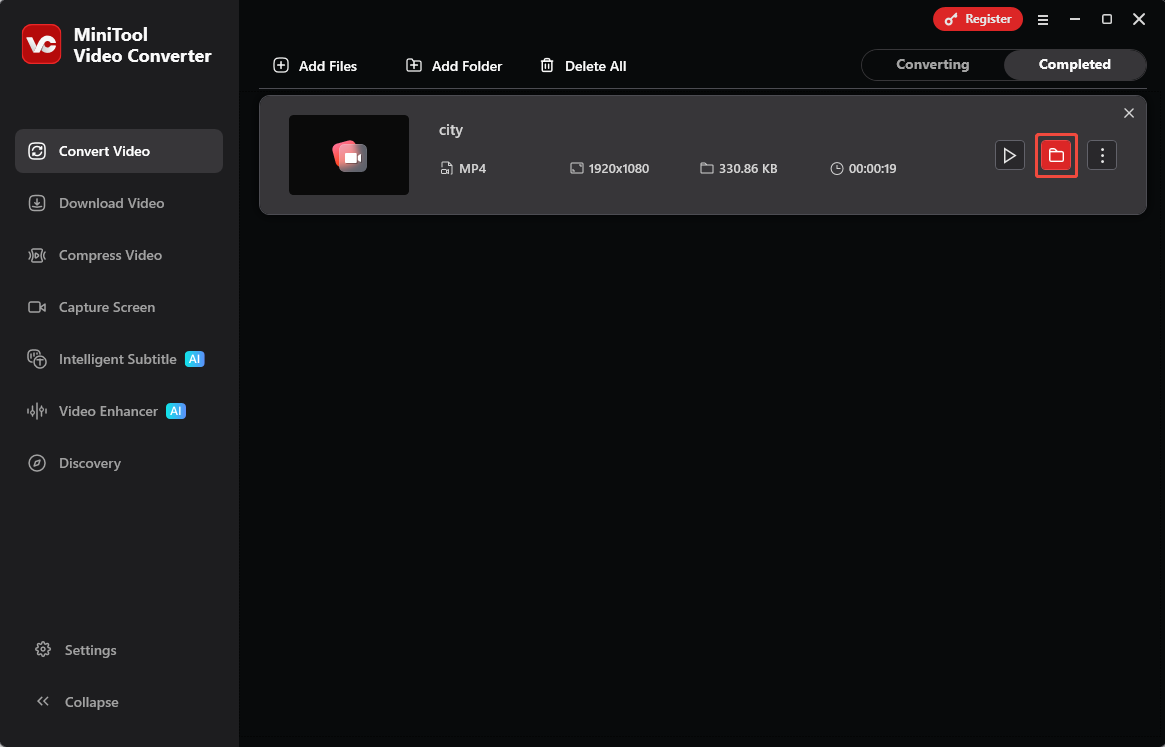Collapse the sidebar panel

[x=77, y=702]
